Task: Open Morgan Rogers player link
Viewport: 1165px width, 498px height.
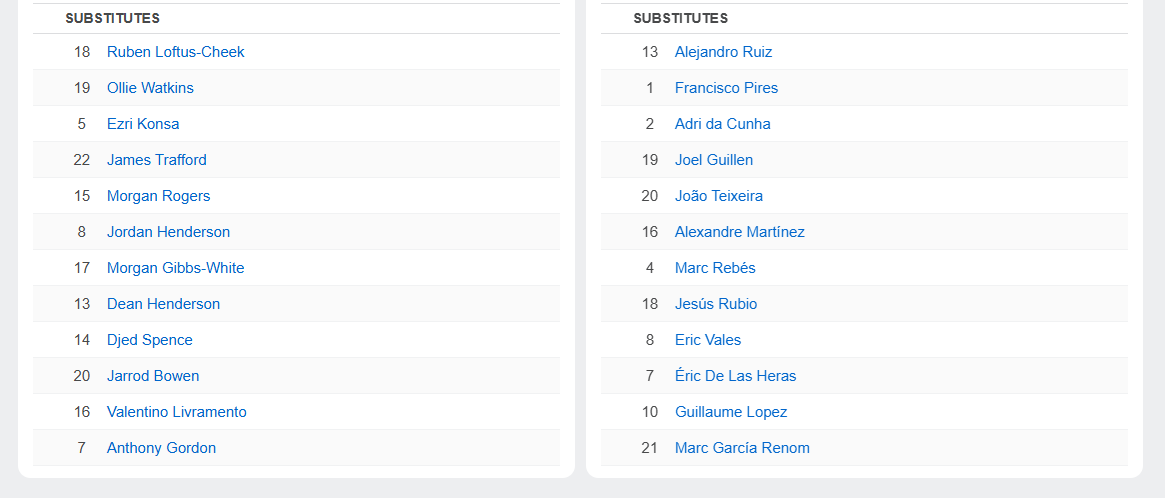Action: [x=158, y=196]
